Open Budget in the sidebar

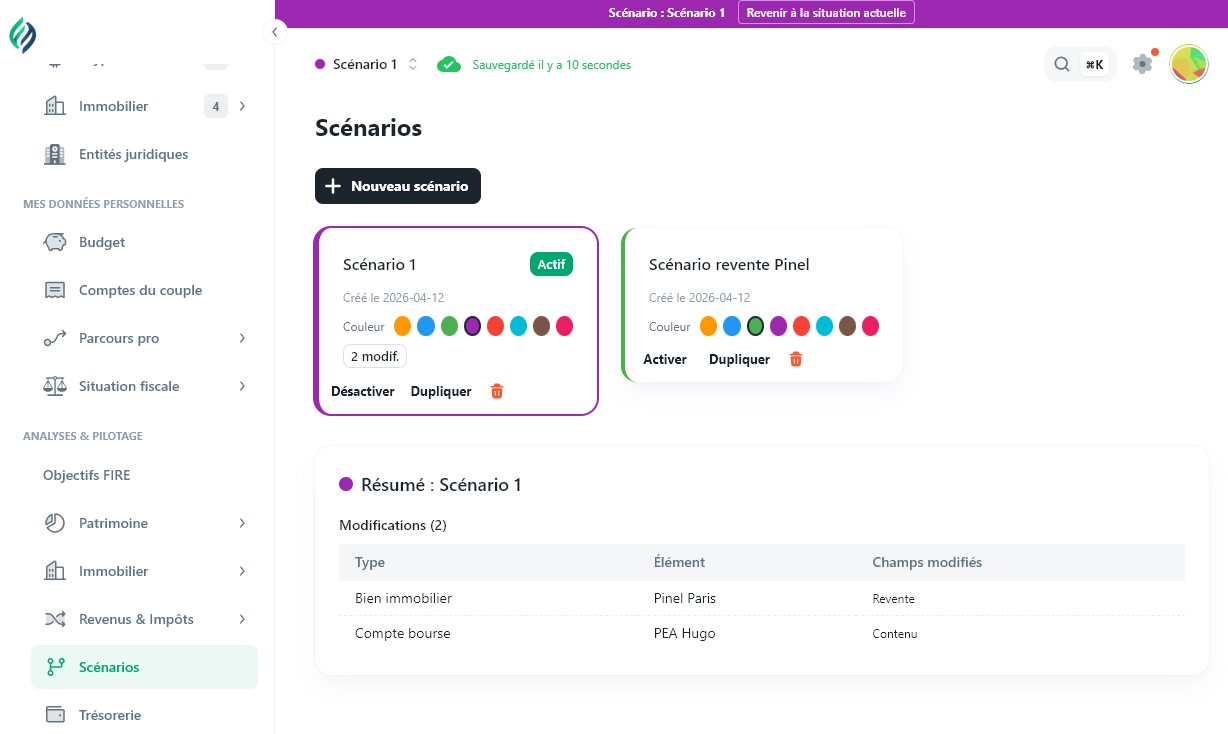pyautogui.click(x=102, y=242)
